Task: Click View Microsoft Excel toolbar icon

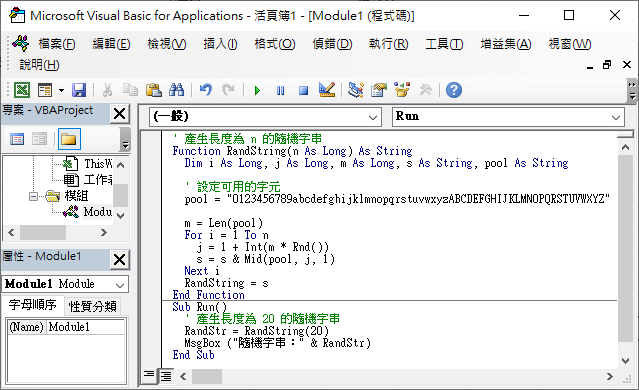Action: tap(22, 90)
